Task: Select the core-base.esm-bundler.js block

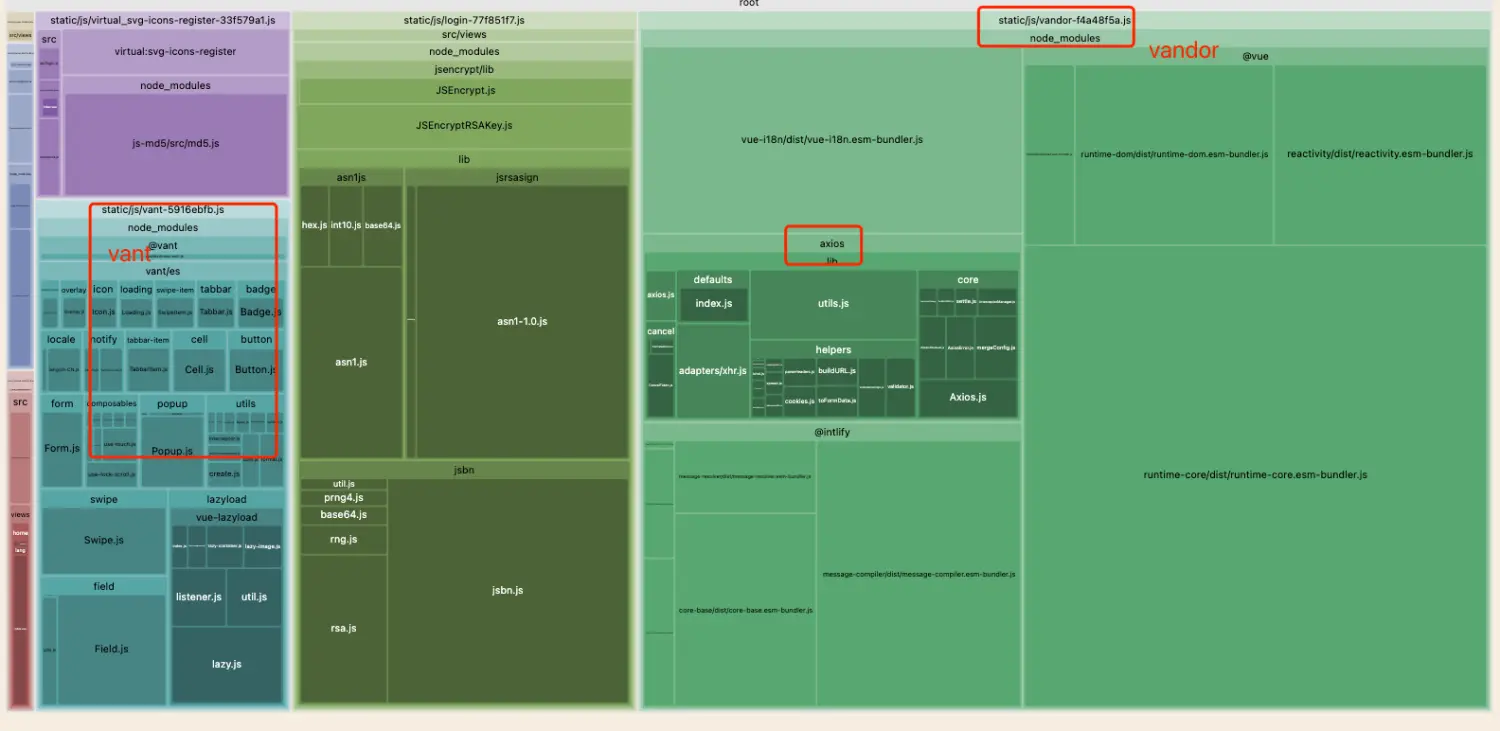Action: [745, 609]
